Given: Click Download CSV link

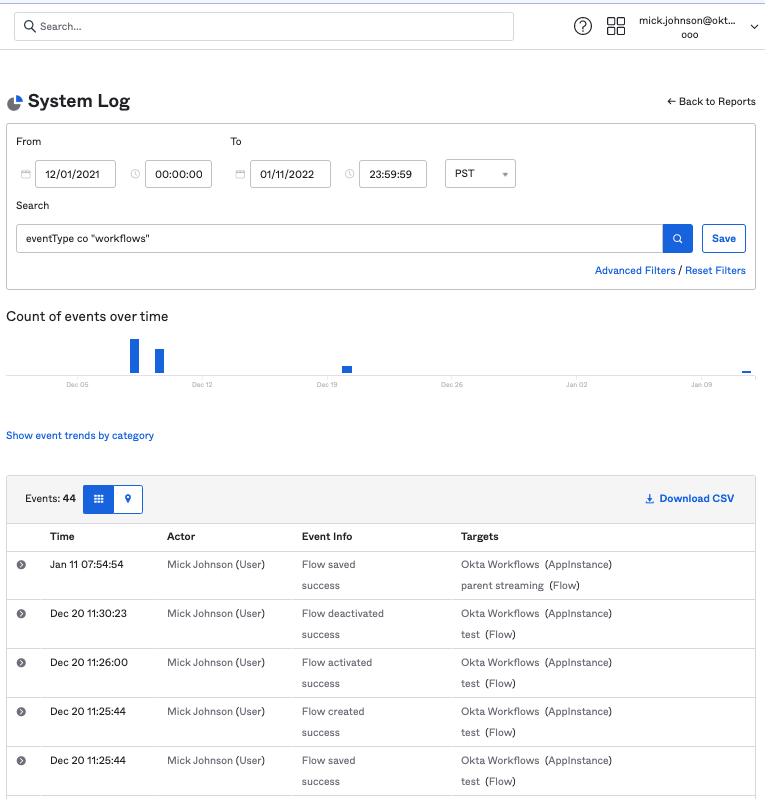Looking at the screenshot, I should [x=689, y=498].
